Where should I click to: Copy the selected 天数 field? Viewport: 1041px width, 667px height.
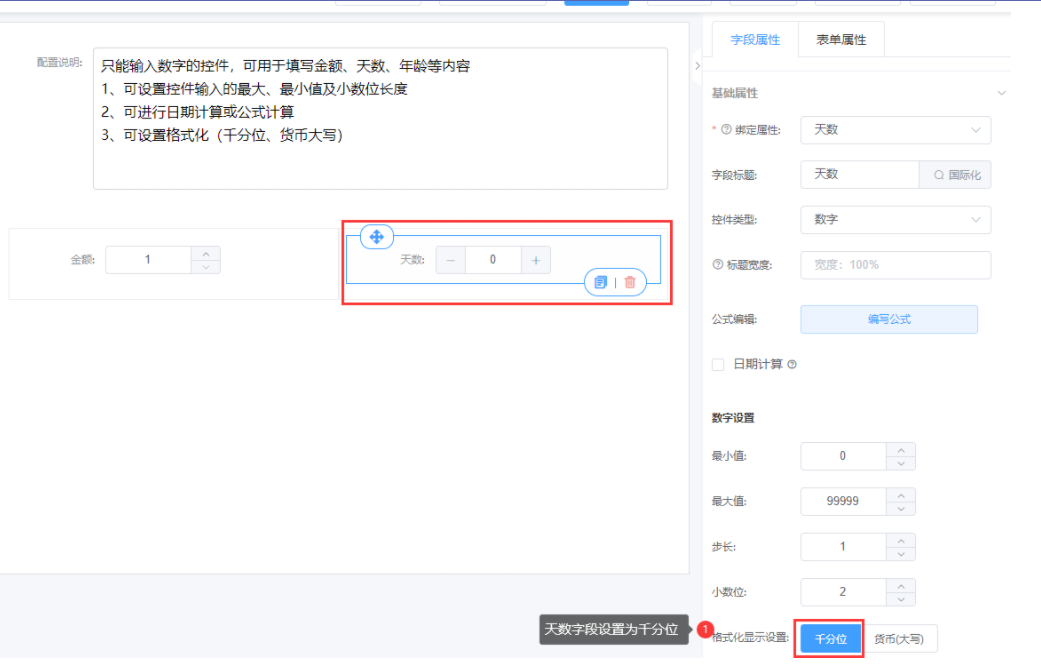[600, 283]
